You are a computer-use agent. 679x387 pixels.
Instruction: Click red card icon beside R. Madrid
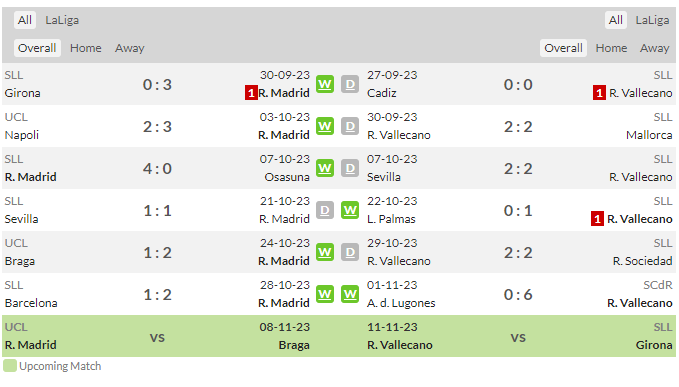(251, 93)
